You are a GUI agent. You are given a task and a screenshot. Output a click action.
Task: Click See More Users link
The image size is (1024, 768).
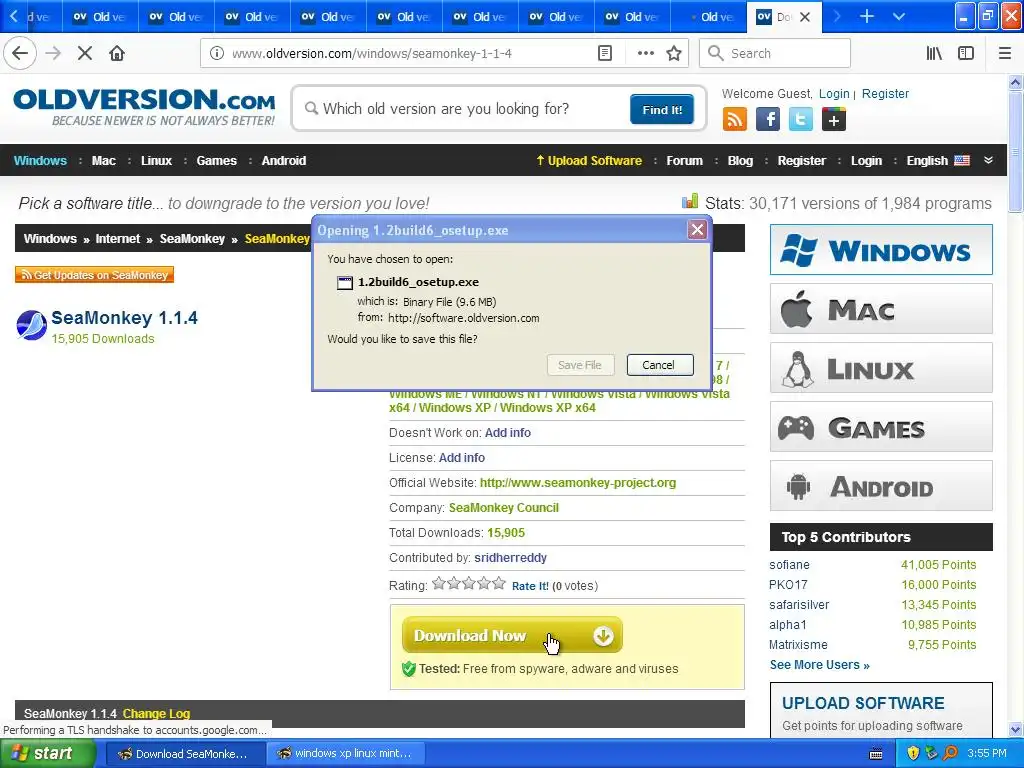(x=820, y=665)
